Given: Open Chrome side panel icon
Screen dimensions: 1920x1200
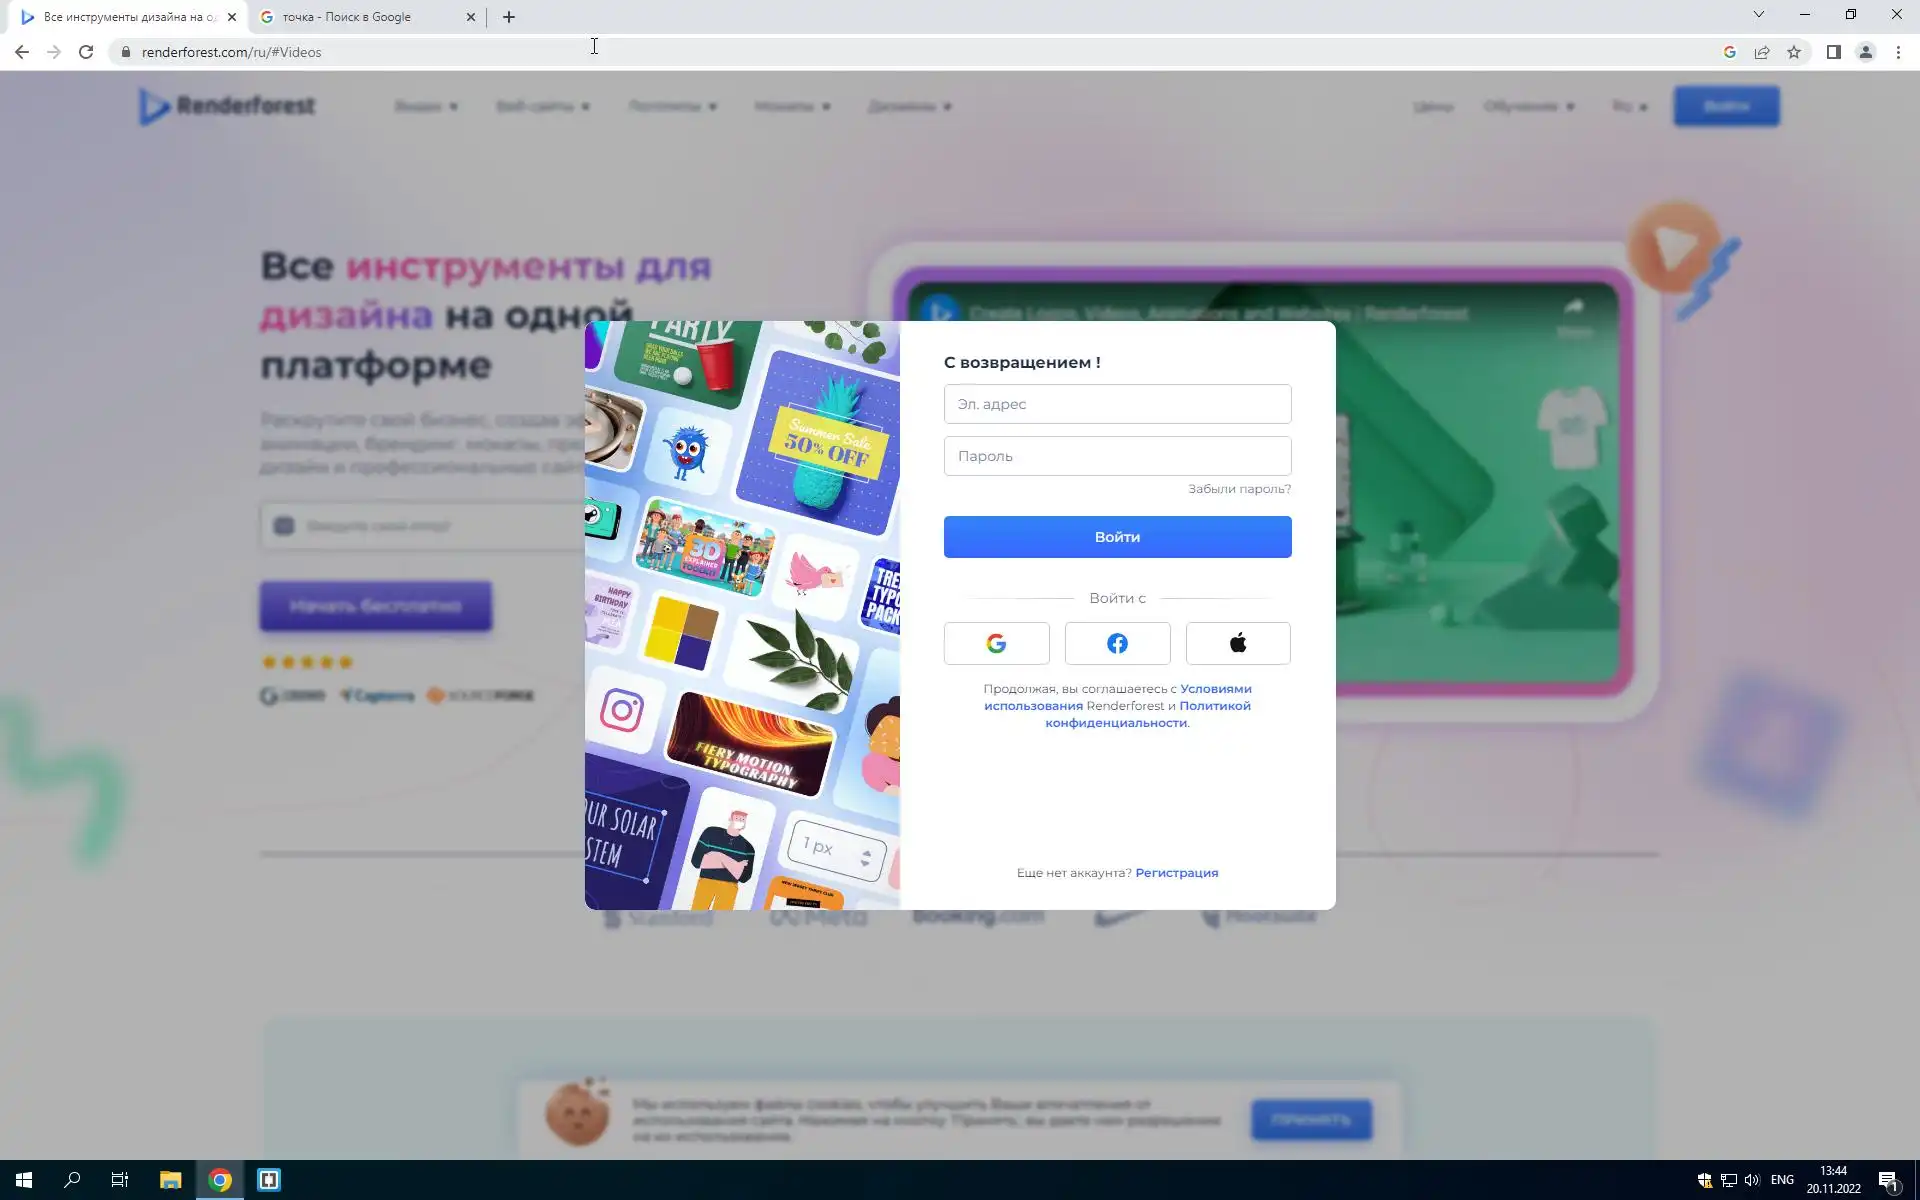Looking at the screenshot, I should pyautogui.click(x=1833, y=52).
